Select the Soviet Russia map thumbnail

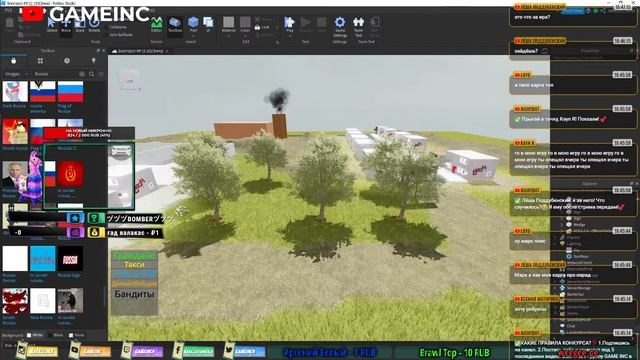coord(15,301)
